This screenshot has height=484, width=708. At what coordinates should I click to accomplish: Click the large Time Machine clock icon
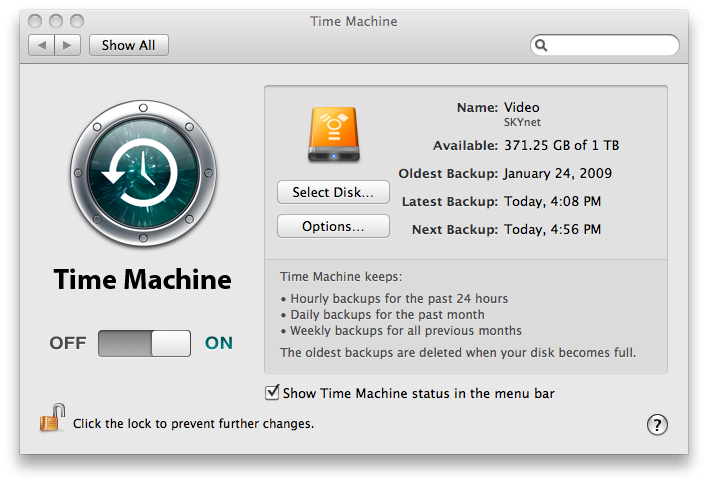point(143,173)
